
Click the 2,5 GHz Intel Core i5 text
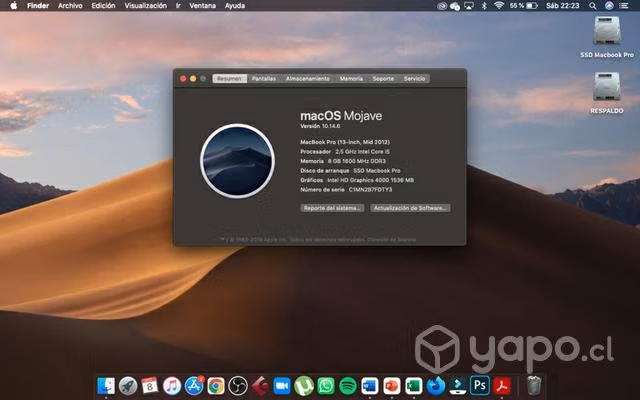coord(362,151)
